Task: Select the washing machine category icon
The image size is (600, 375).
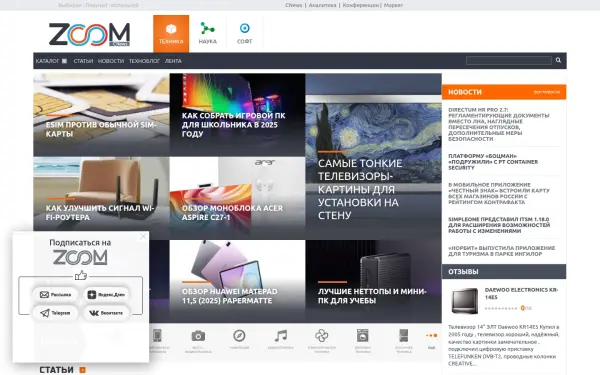Action: click(362, 336)
